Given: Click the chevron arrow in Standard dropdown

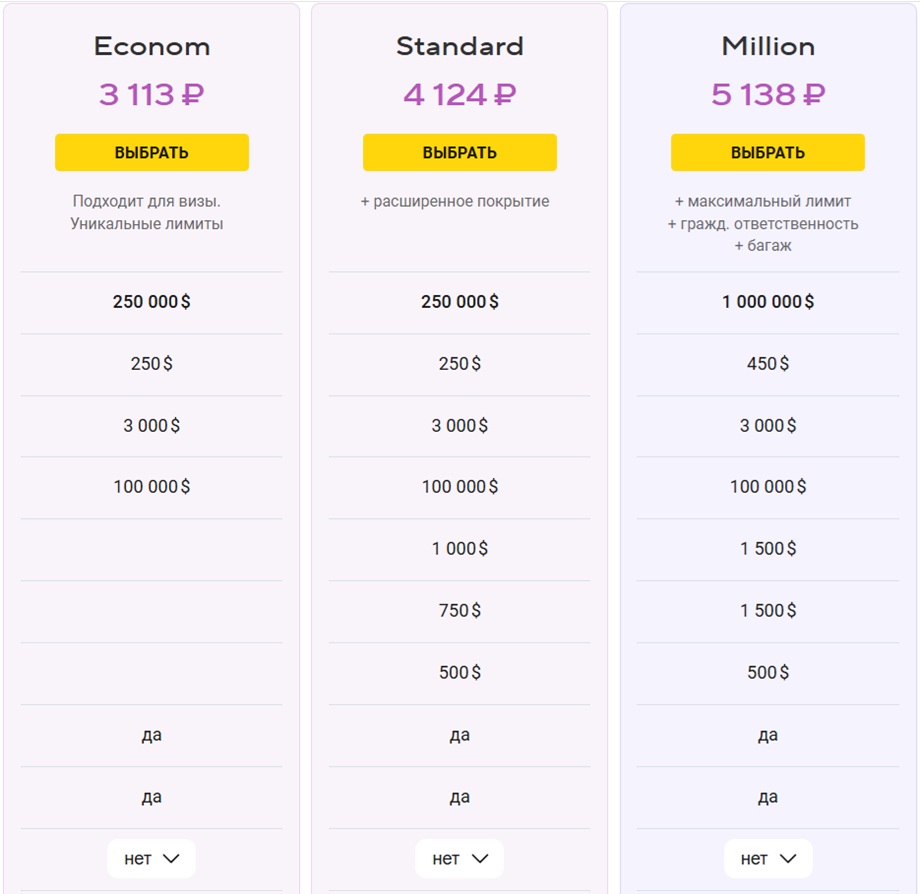Looking at the screenshot, I should tap(480, 859).
